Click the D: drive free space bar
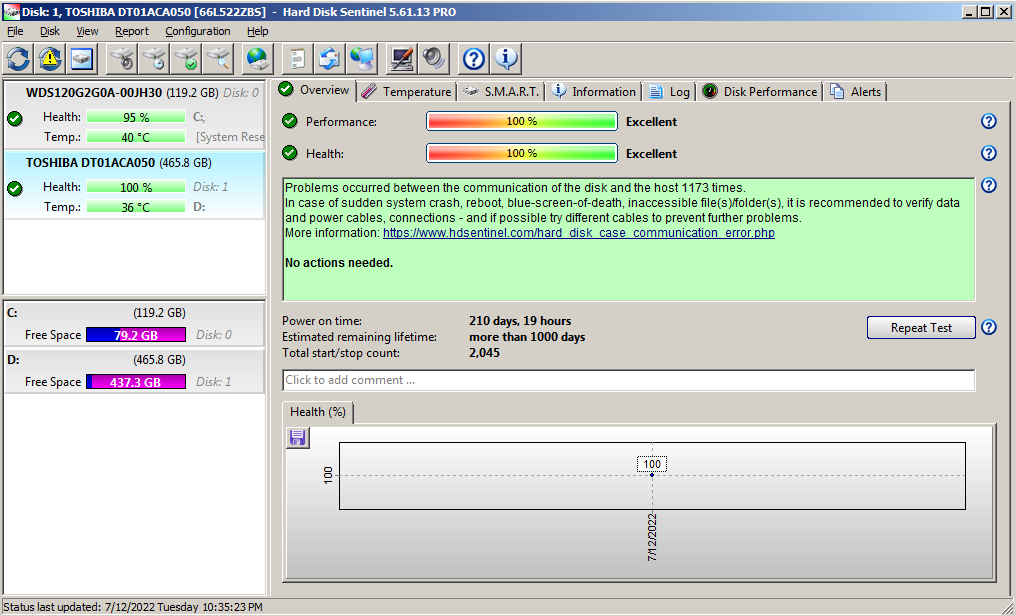This screenshot has width=1016, height=616. click(x=135, y=382)
